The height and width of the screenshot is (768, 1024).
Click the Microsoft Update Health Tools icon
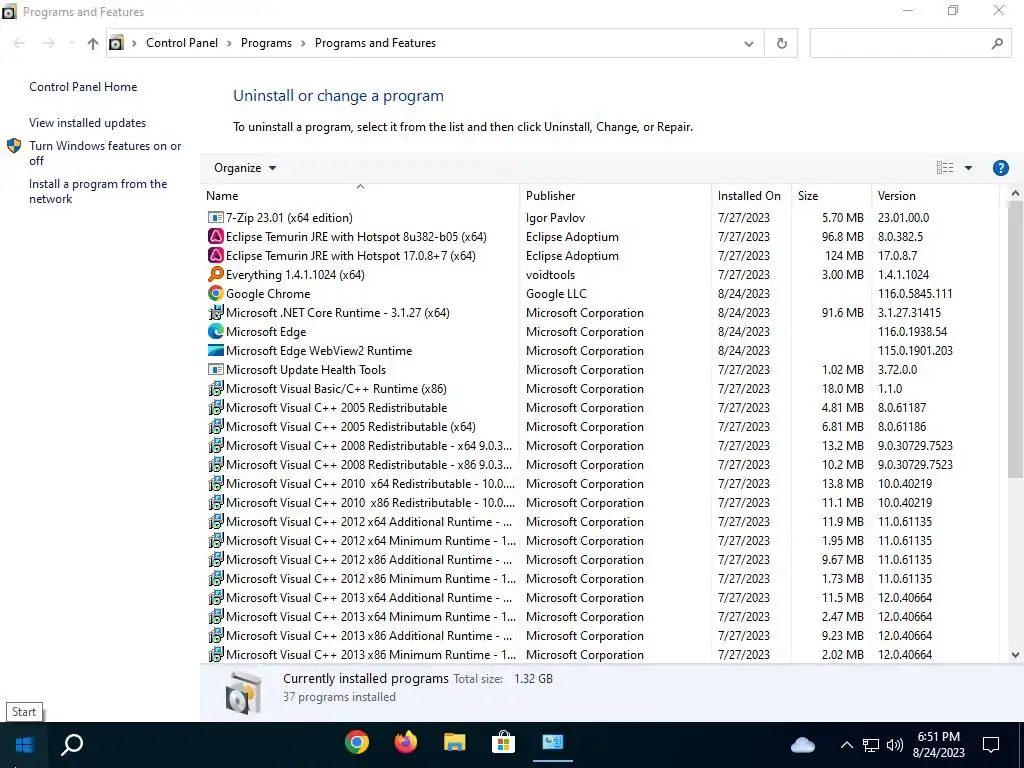coord(216,369)
